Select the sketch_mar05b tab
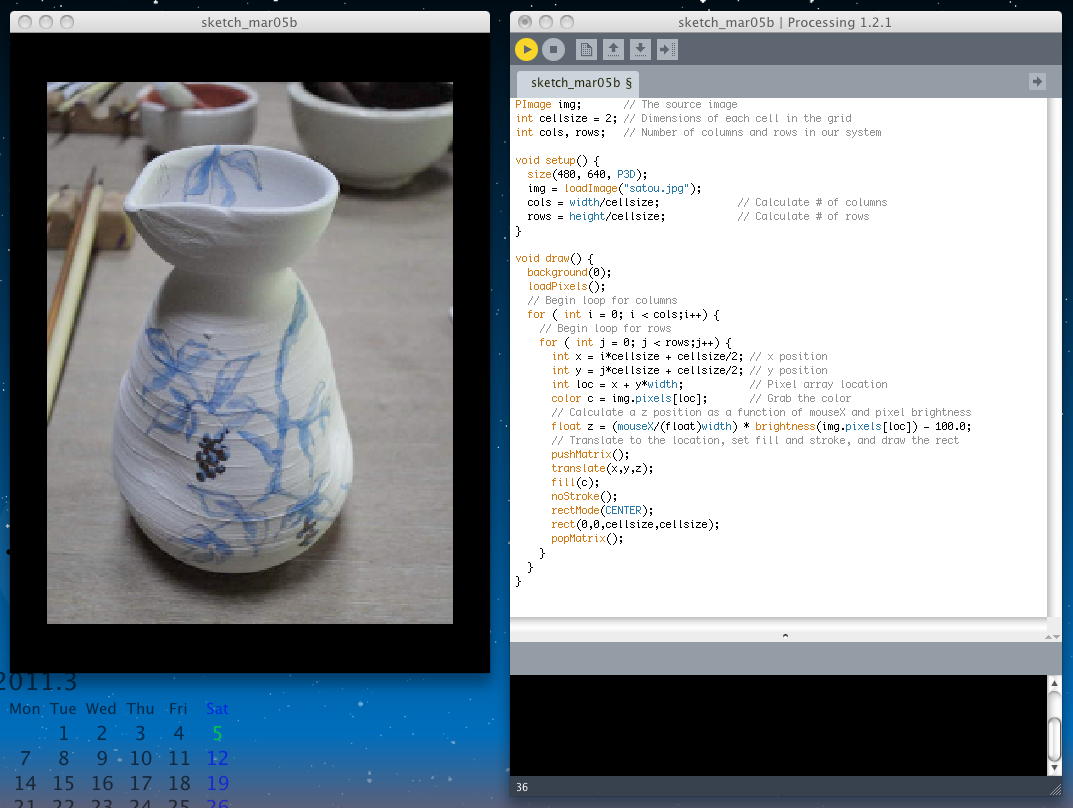The image size is (1073, 808). coord(579,83)
